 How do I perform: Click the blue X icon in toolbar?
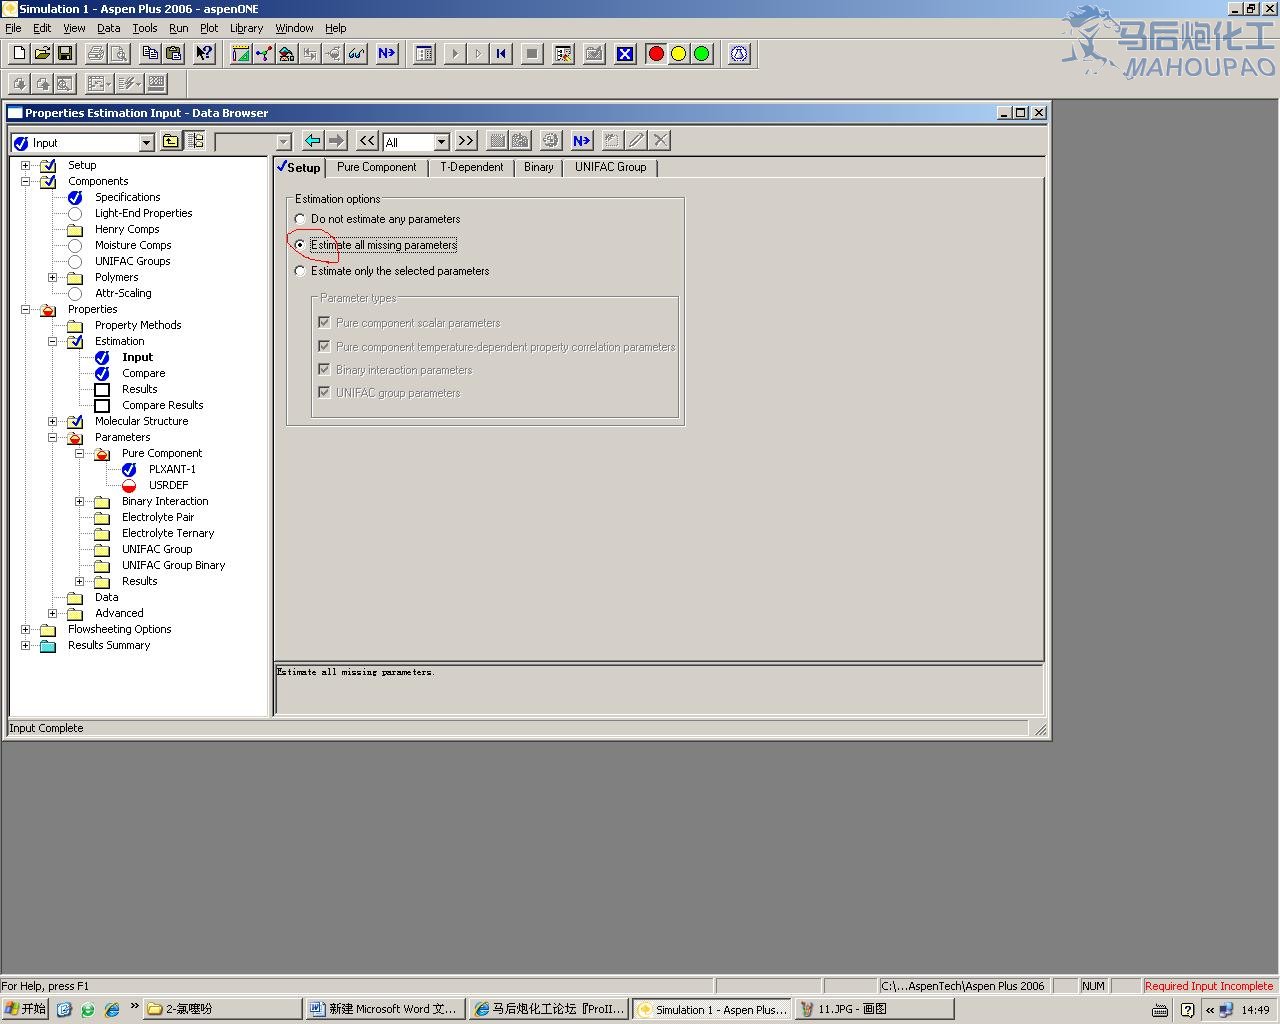[625, 54]
